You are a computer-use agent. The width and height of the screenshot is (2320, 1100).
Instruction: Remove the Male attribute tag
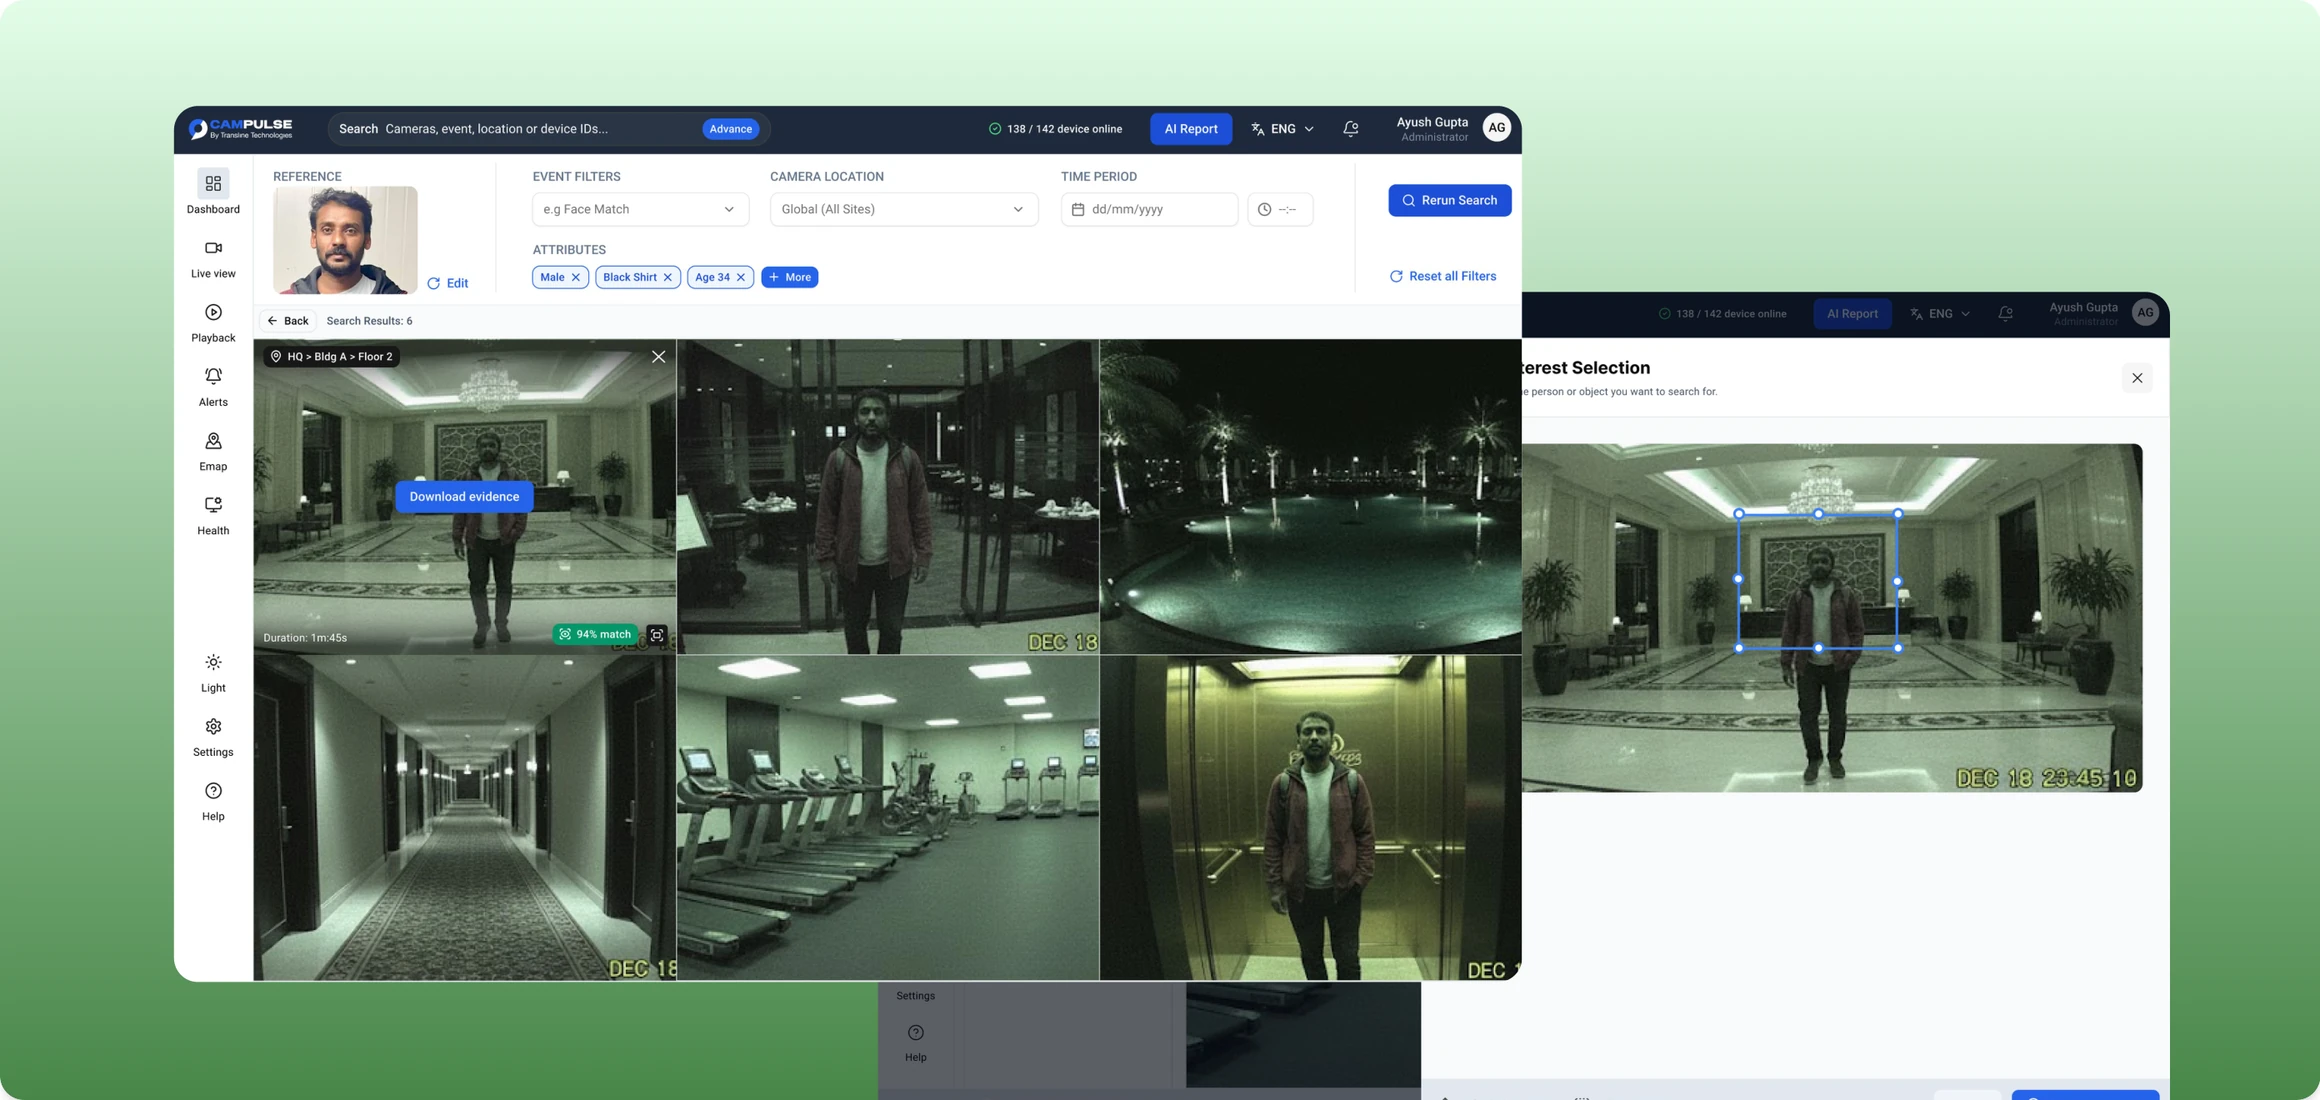(x=576, y=278)
